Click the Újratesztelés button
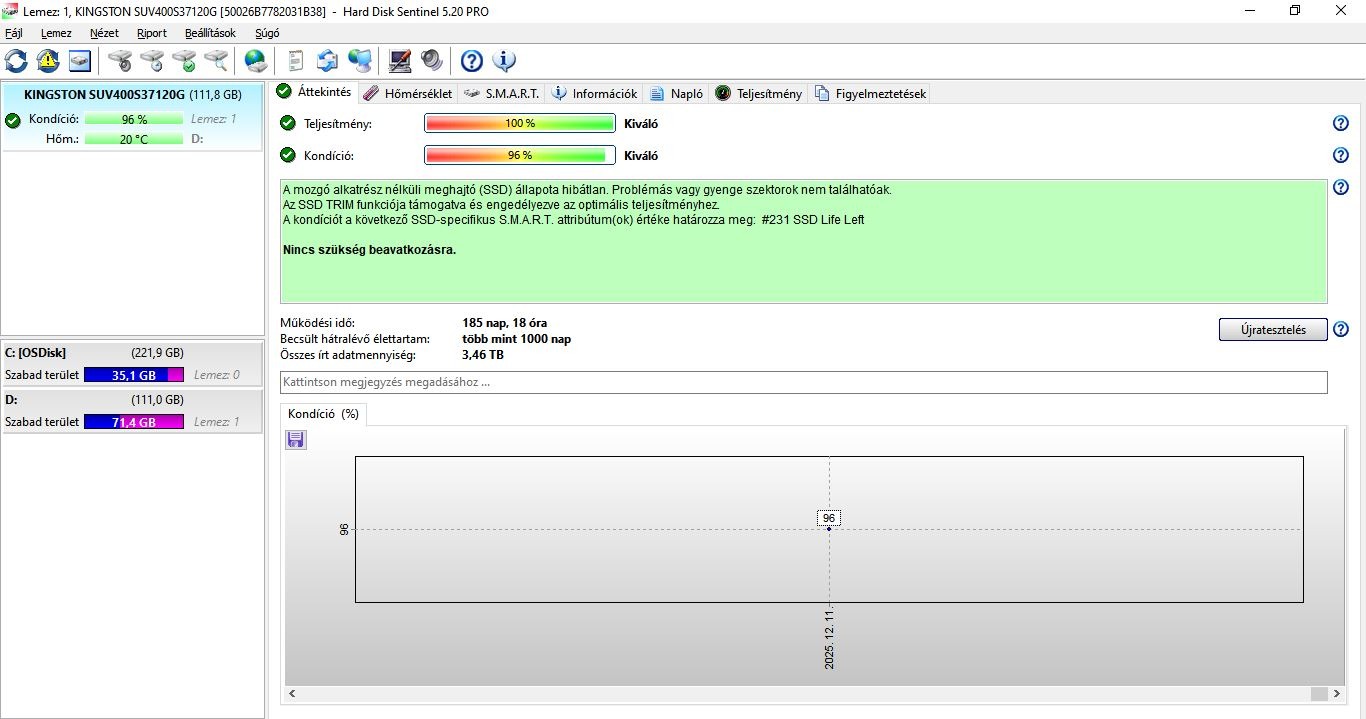This screenshot has width=1366, height=719. [1273, 330]
